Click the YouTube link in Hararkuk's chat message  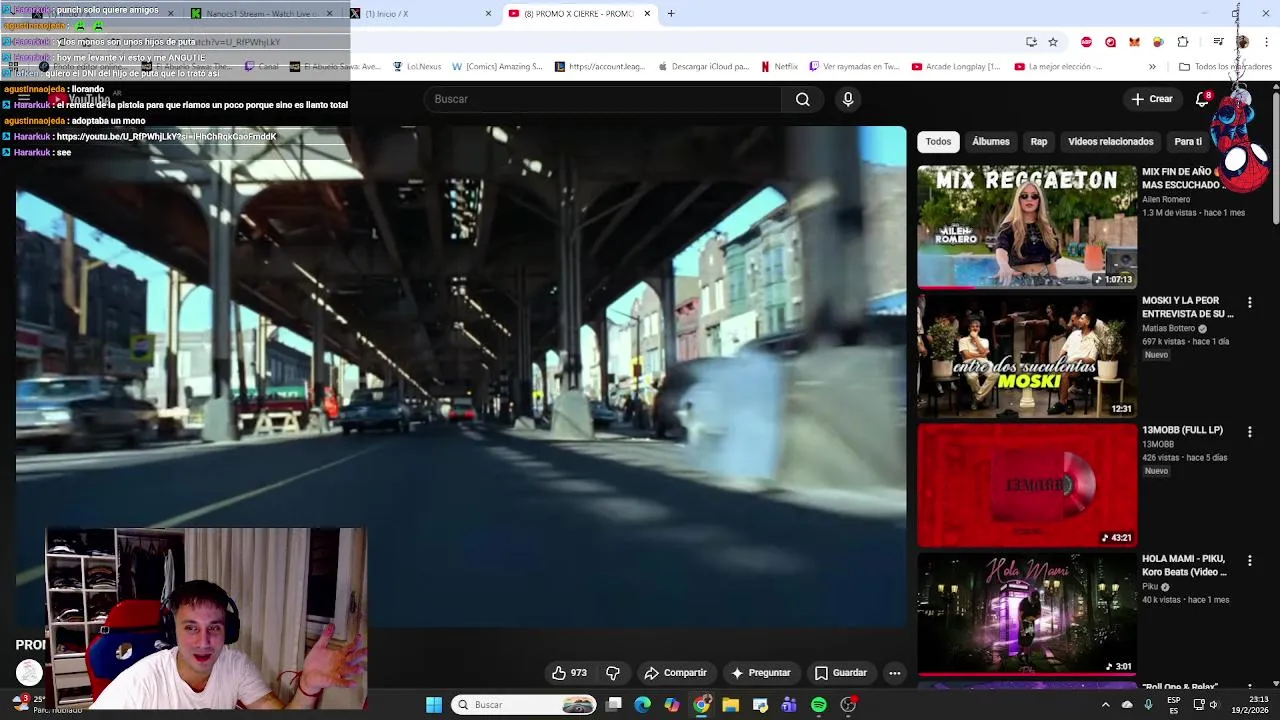[166, 137]
